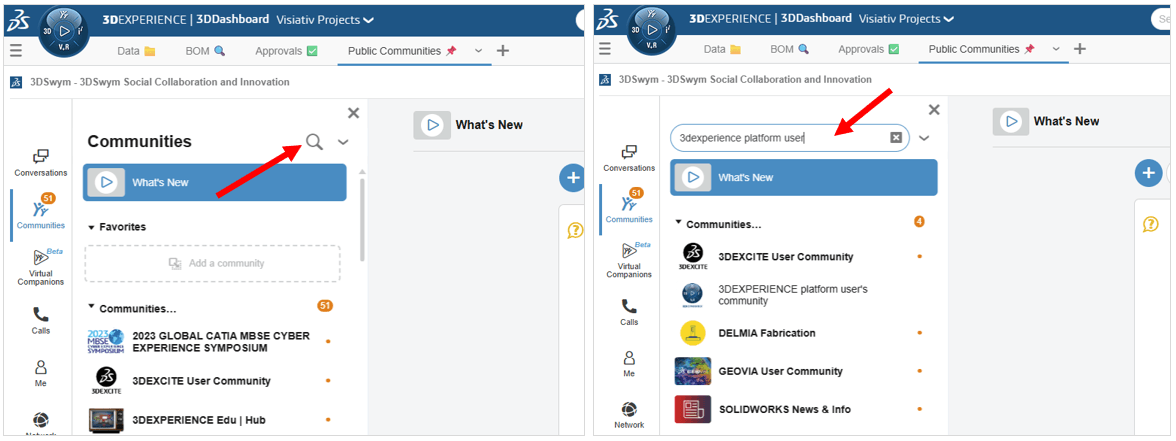Clear the search field text

tap(895, 137)
